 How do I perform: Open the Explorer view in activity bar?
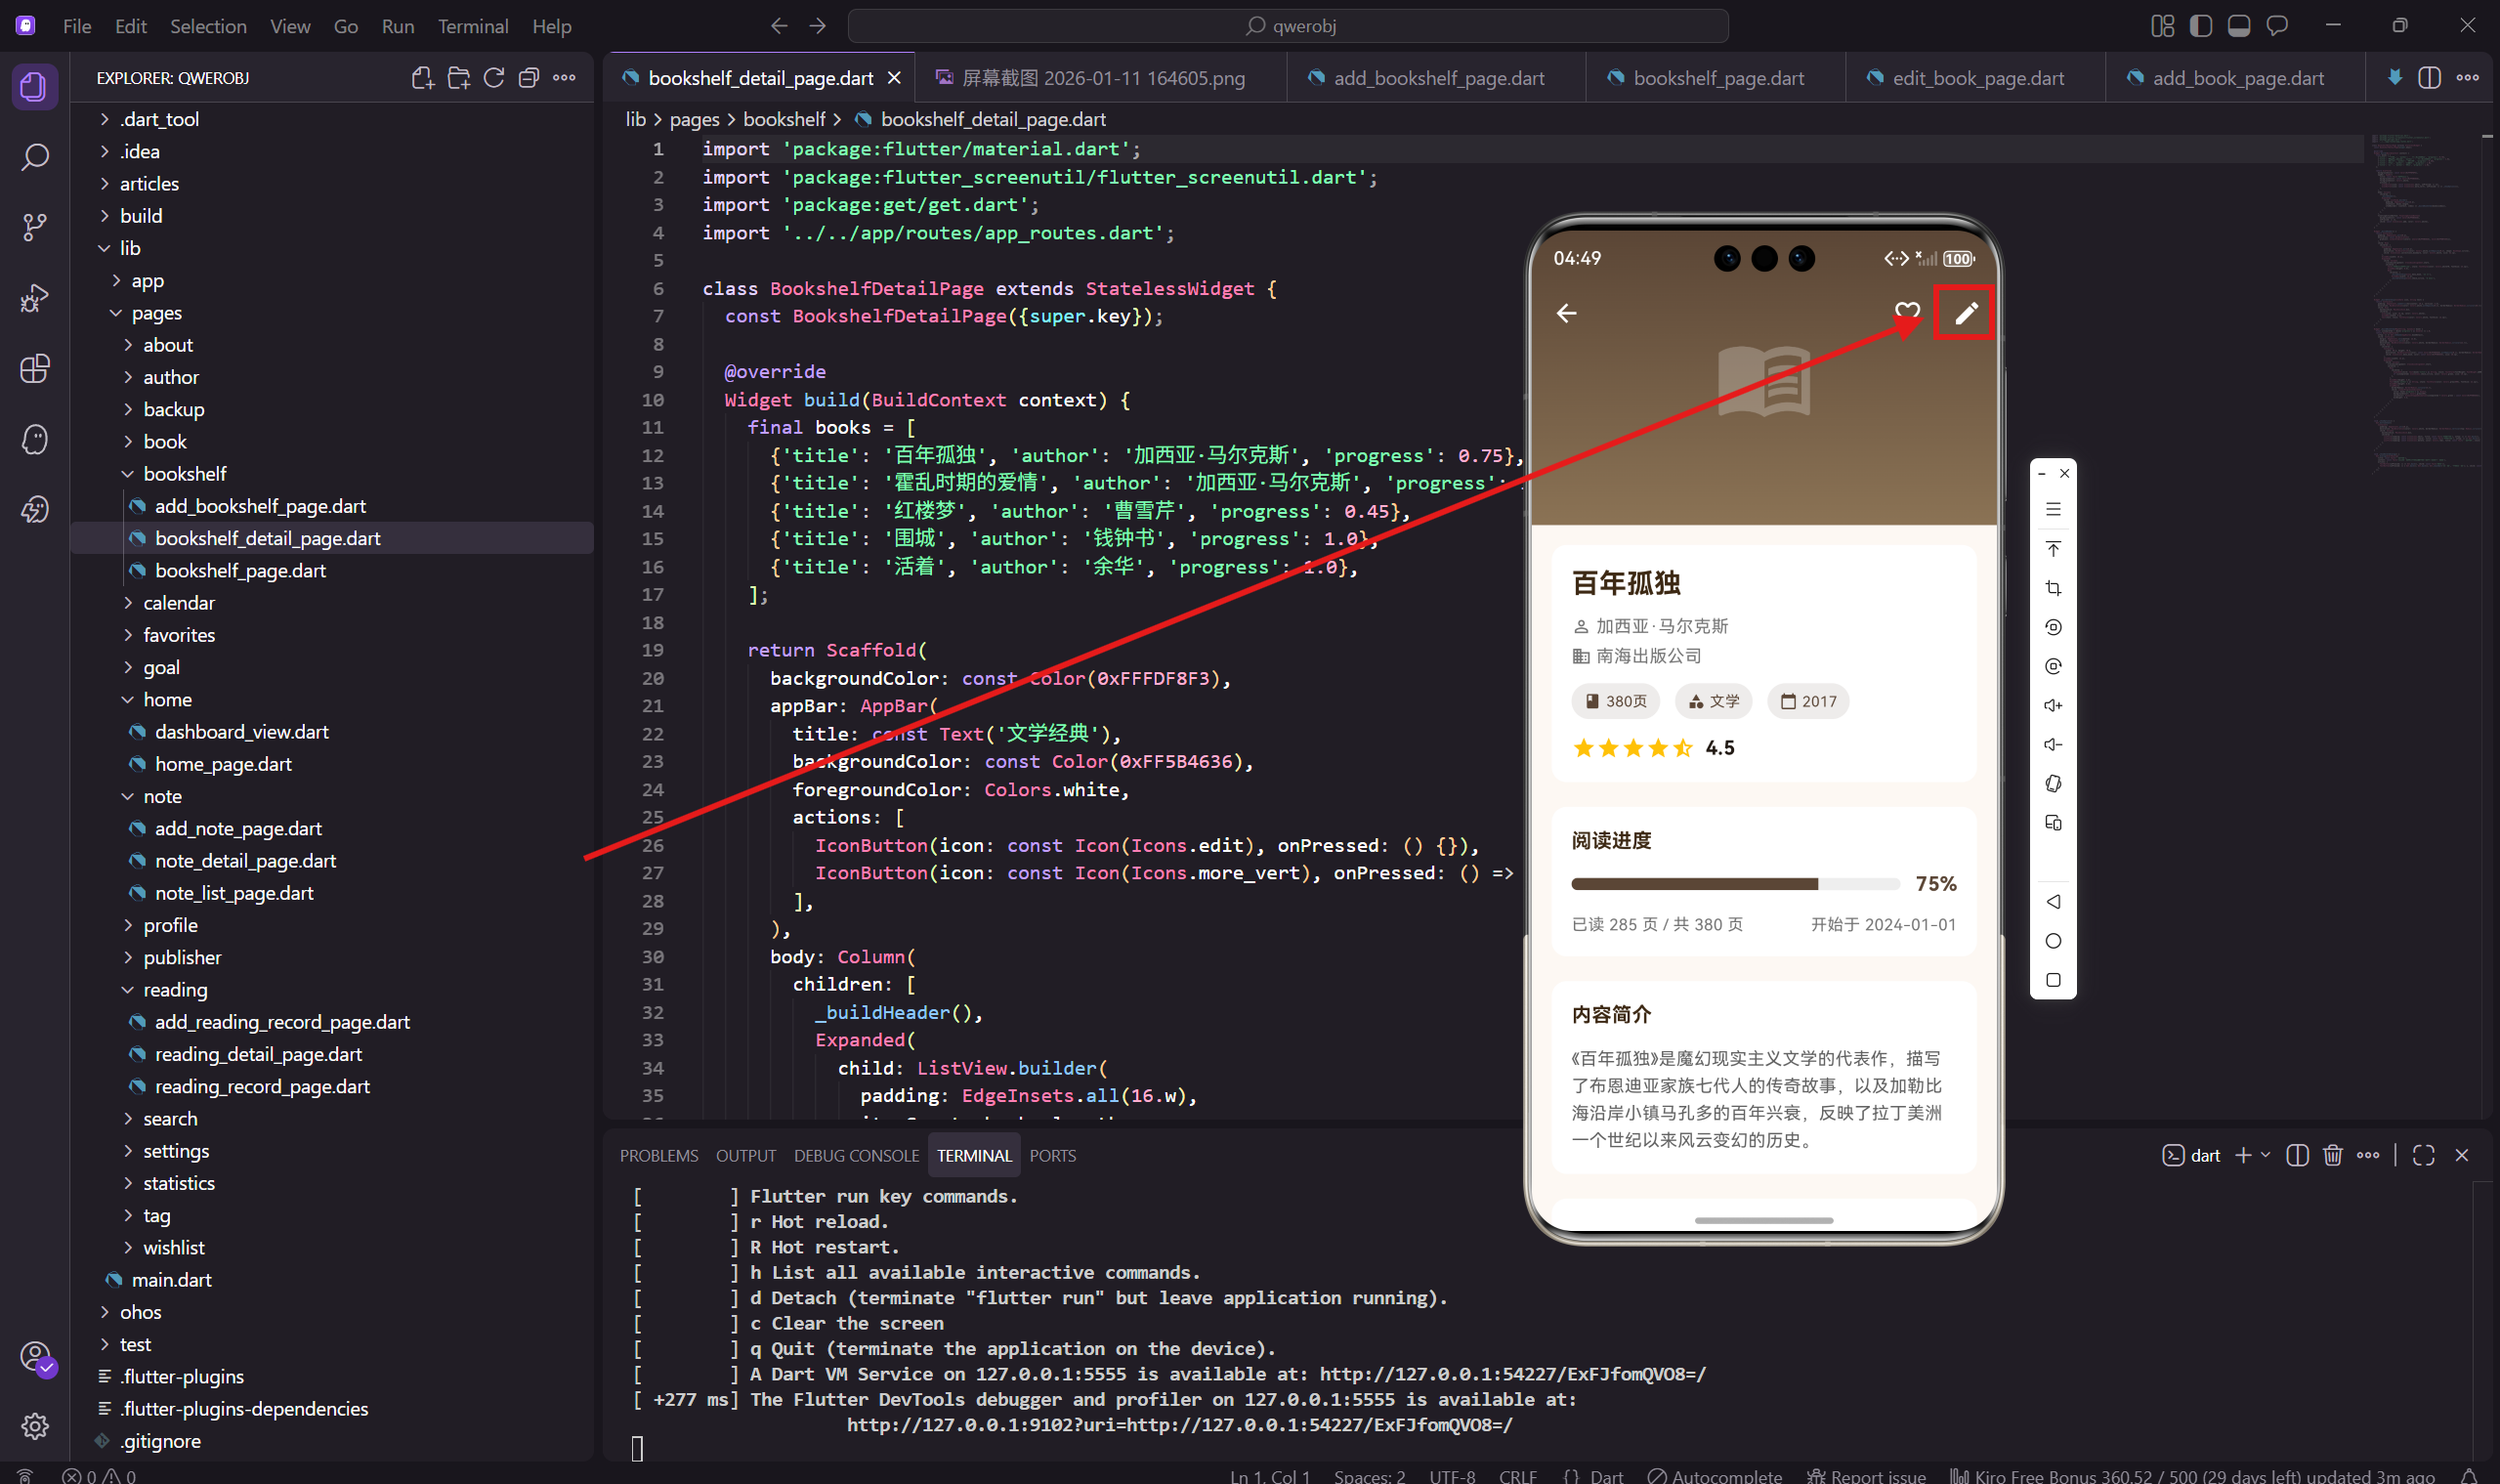point(34,86)
